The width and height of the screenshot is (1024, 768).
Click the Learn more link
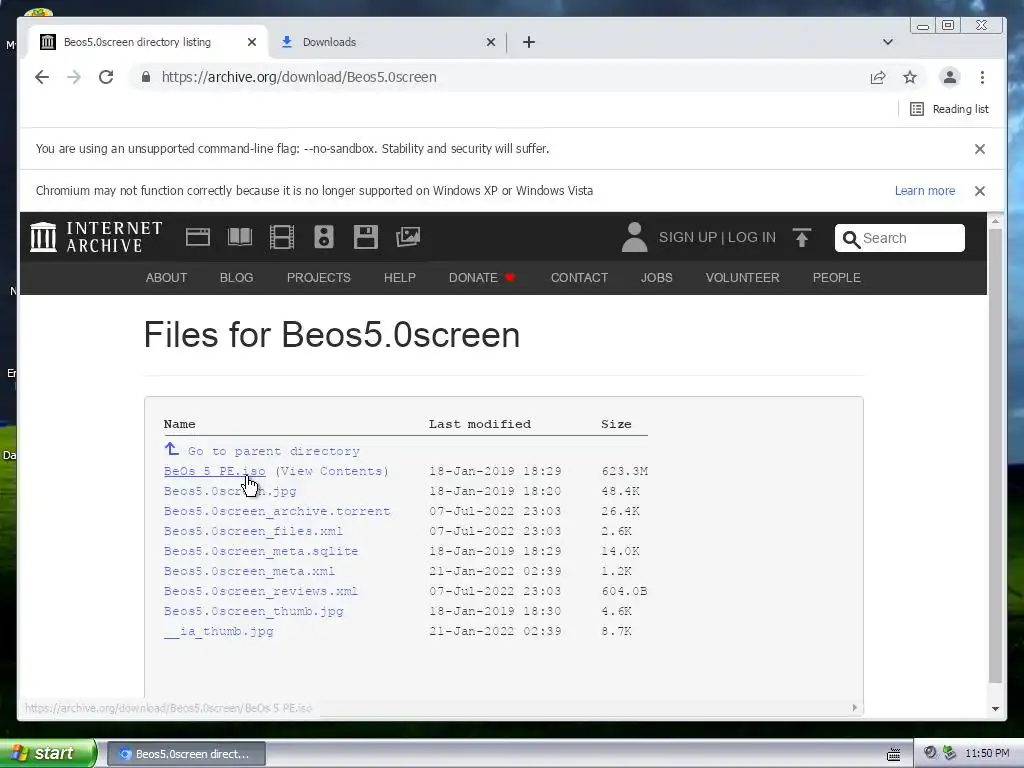925,191
